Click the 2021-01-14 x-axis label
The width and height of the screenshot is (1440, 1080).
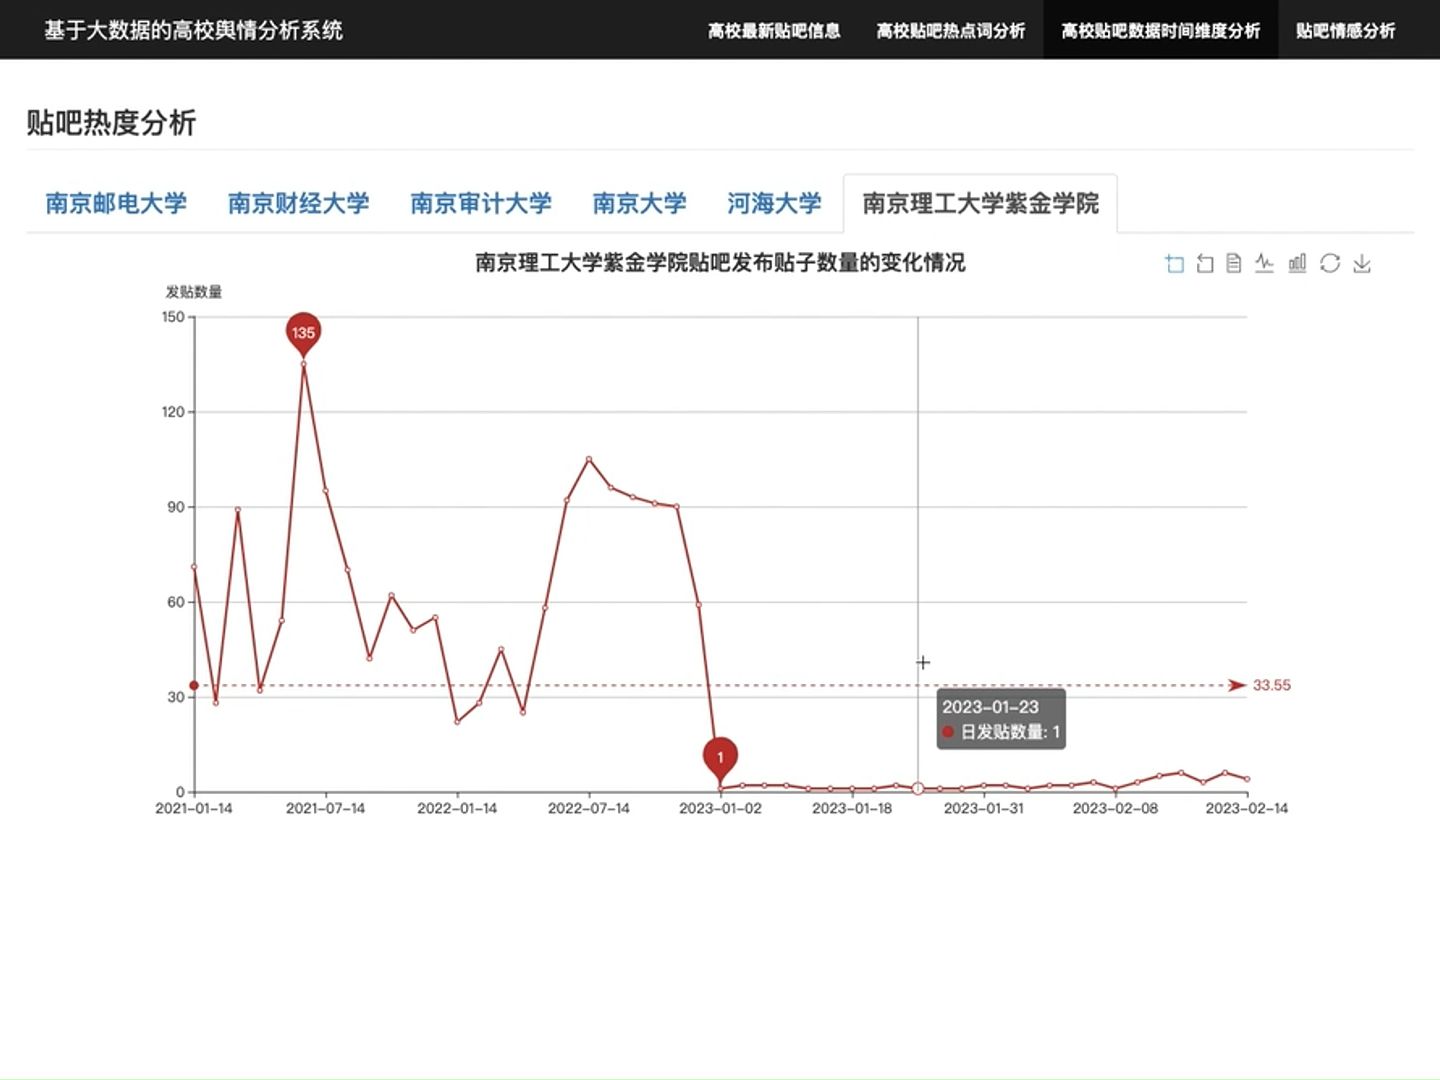194,808
